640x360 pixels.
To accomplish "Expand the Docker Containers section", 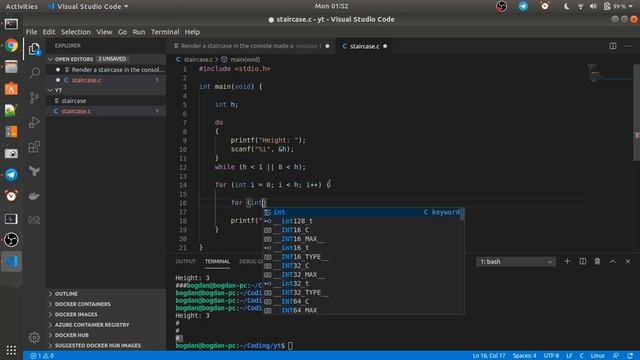I will coord(106,304).
